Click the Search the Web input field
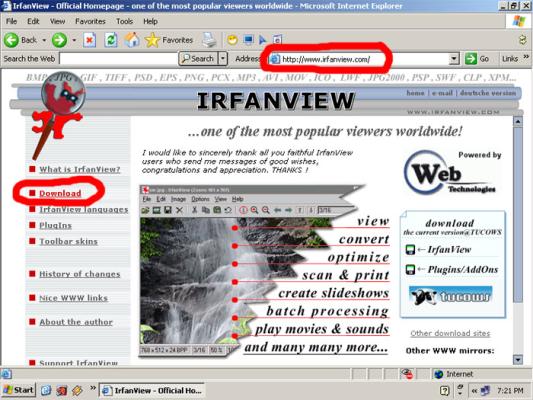 pyautogui.click(x=118, y=59)
